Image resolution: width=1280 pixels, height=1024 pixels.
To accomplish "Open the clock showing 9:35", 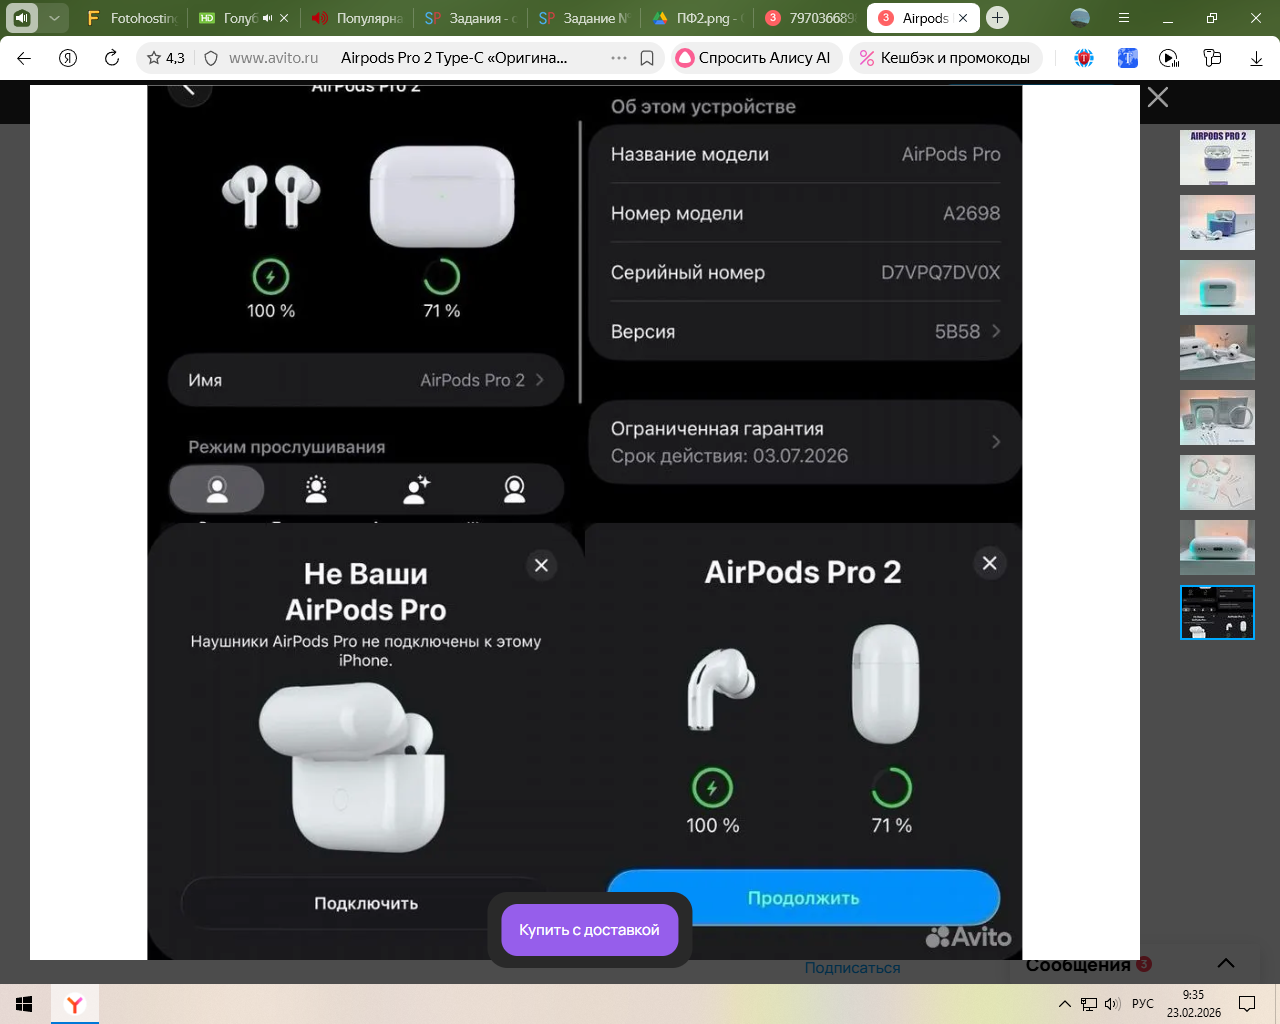I will click(1193, 1004).
